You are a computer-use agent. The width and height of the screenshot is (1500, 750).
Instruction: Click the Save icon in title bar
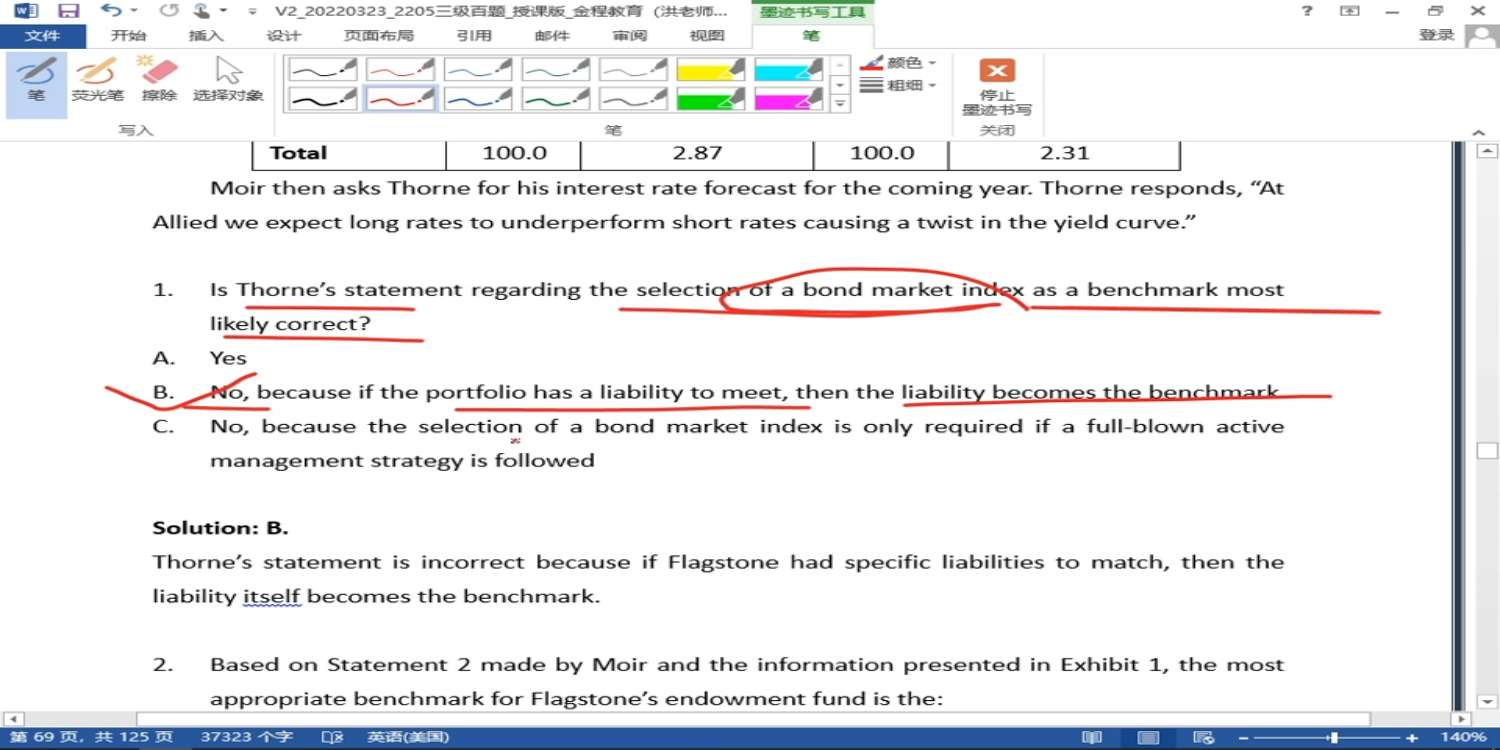tap(68, 11)
